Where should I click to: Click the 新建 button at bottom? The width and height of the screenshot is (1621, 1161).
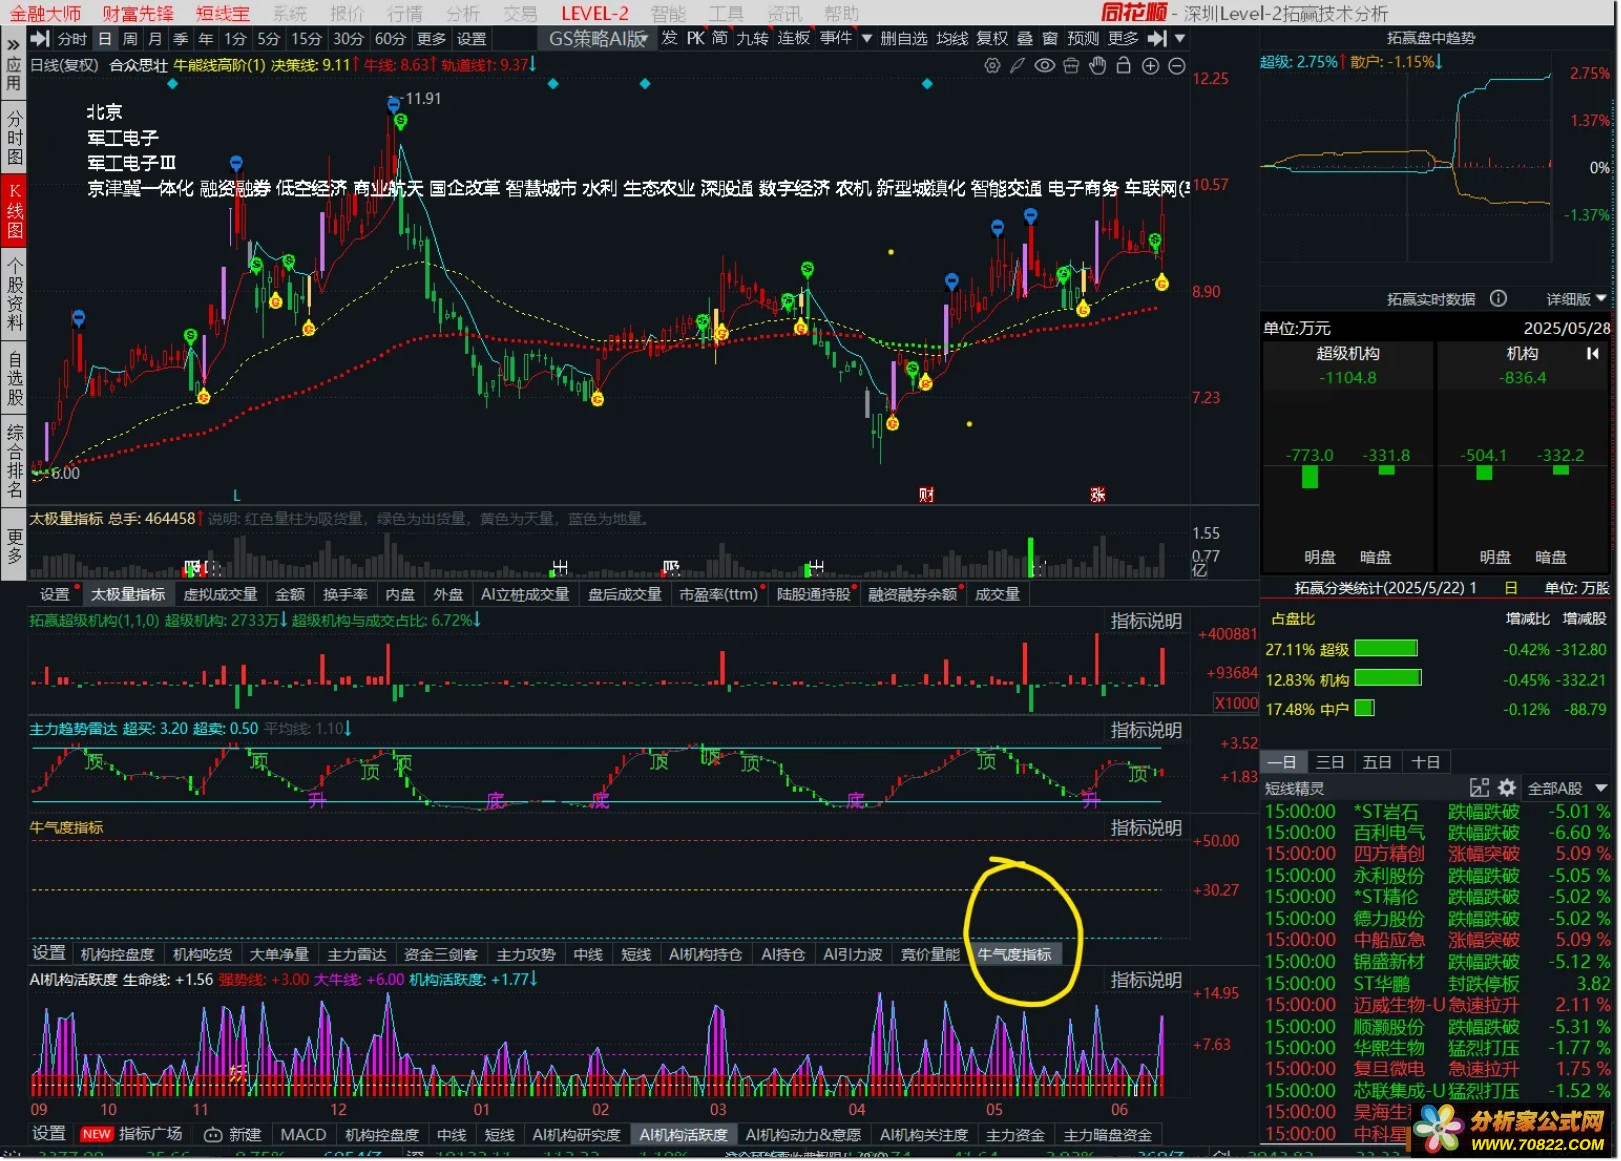tap(234, 1134)
